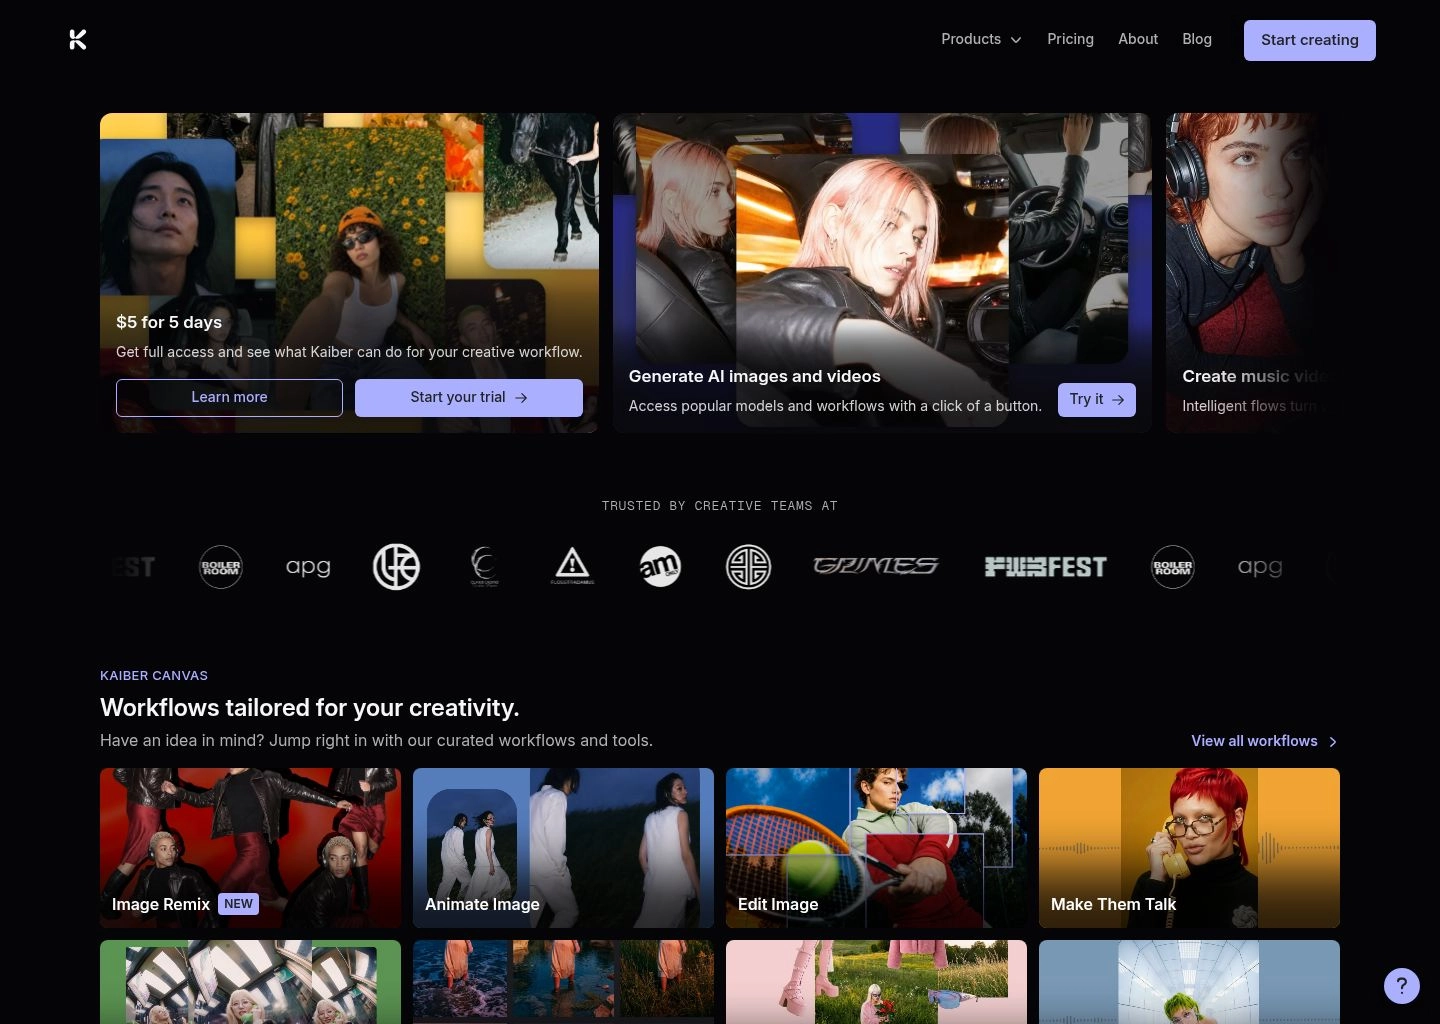Click the FWBFEST logo
This screenshot has width=1440, height=1024.
pos(1046,567)
